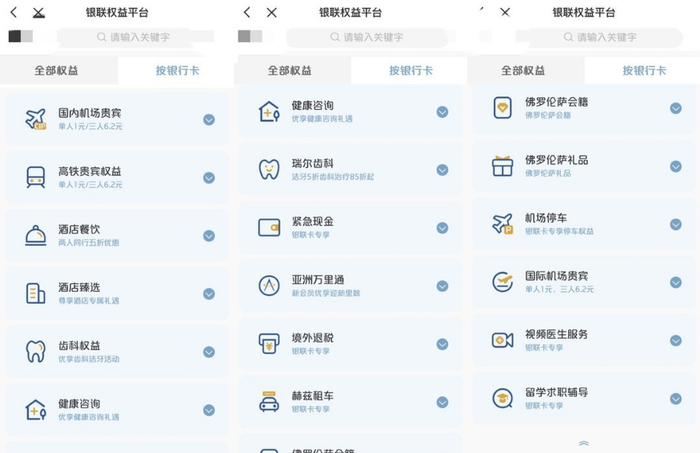Tap the cloche dish icon for 酒店餐饮
This screenshot has width=700, height=453.
pos(36,236)
